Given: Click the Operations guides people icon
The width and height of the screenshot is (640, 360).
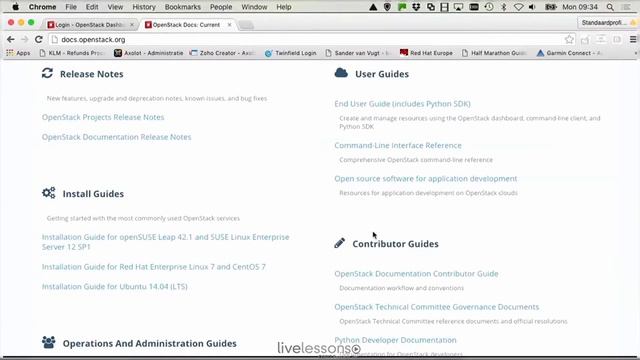Looking at the screenshot, I should pos(49,342).
